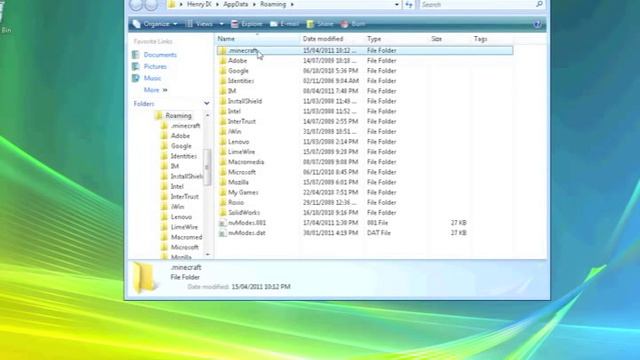Screen dimensions: 640x360
Task: Click the Back navigation button
Action: tap(136, 4)
